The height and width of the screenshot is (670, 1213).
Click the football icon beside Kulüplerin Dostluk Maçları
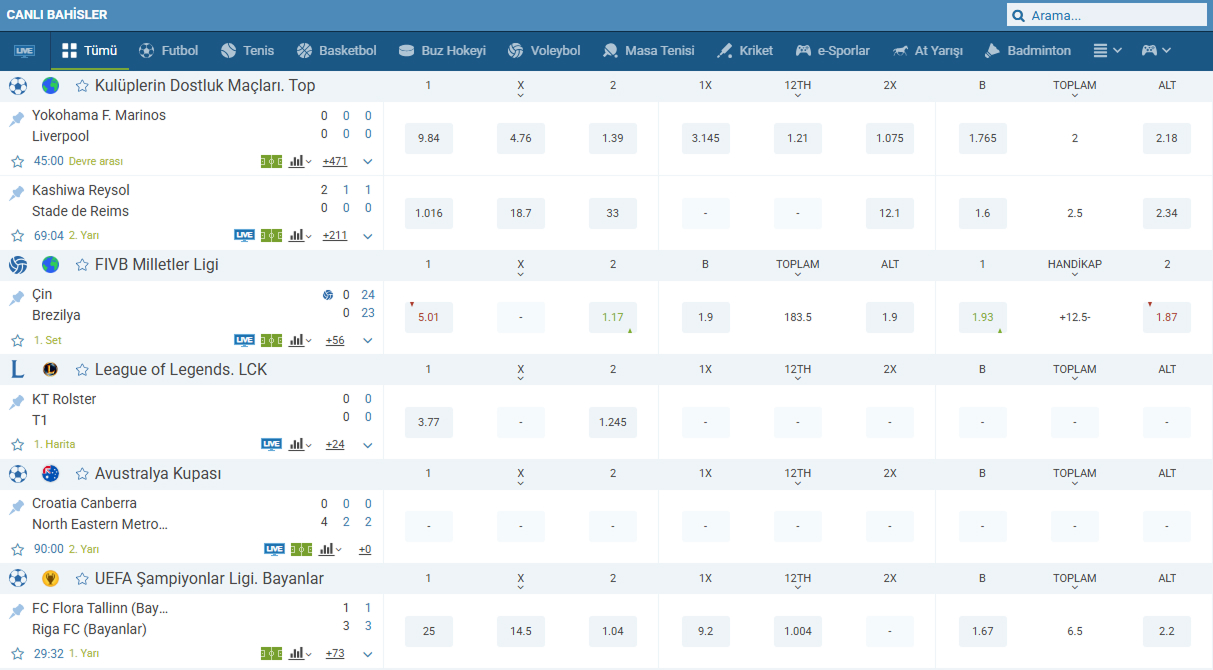point(18,86)
